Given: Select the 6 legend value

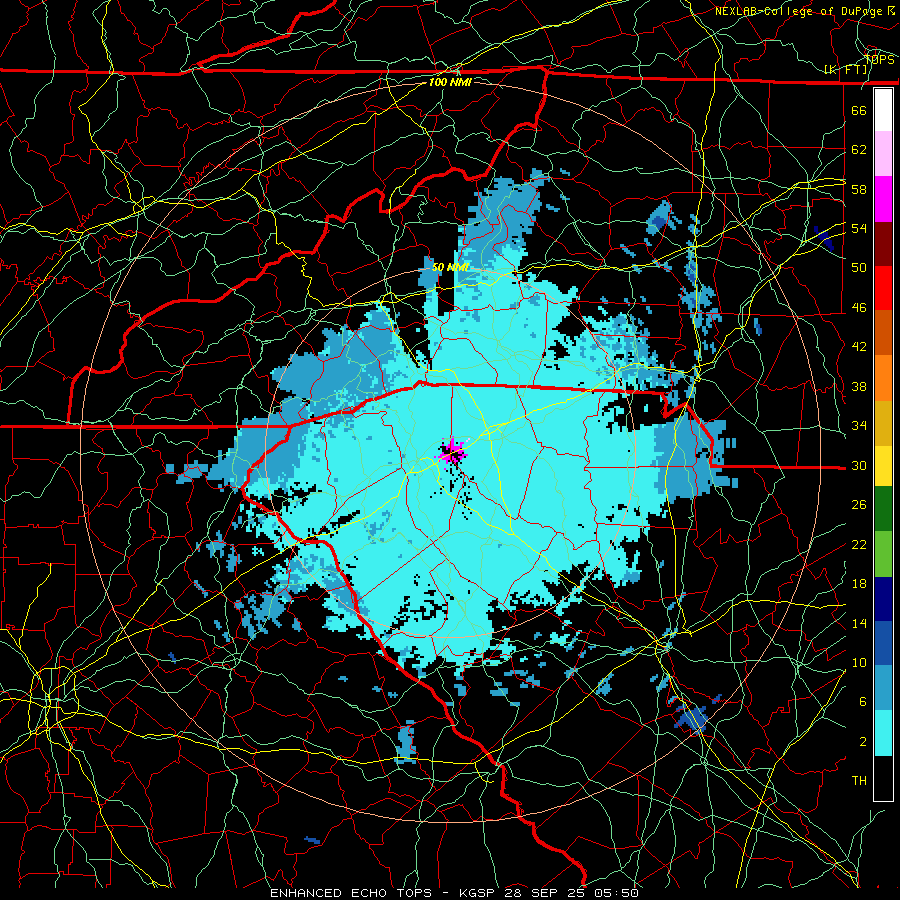Looking at the screenshot, I should tap(862, 702).
